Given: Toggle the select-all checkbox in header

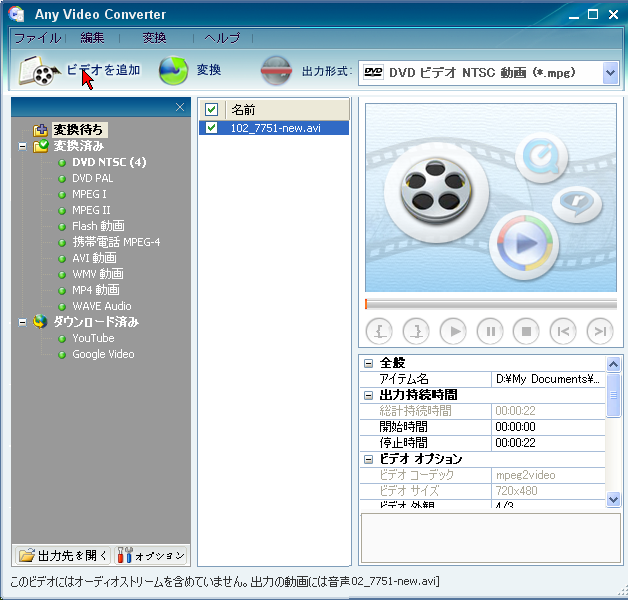Looking at the screenshot, I should coord(211,109).
